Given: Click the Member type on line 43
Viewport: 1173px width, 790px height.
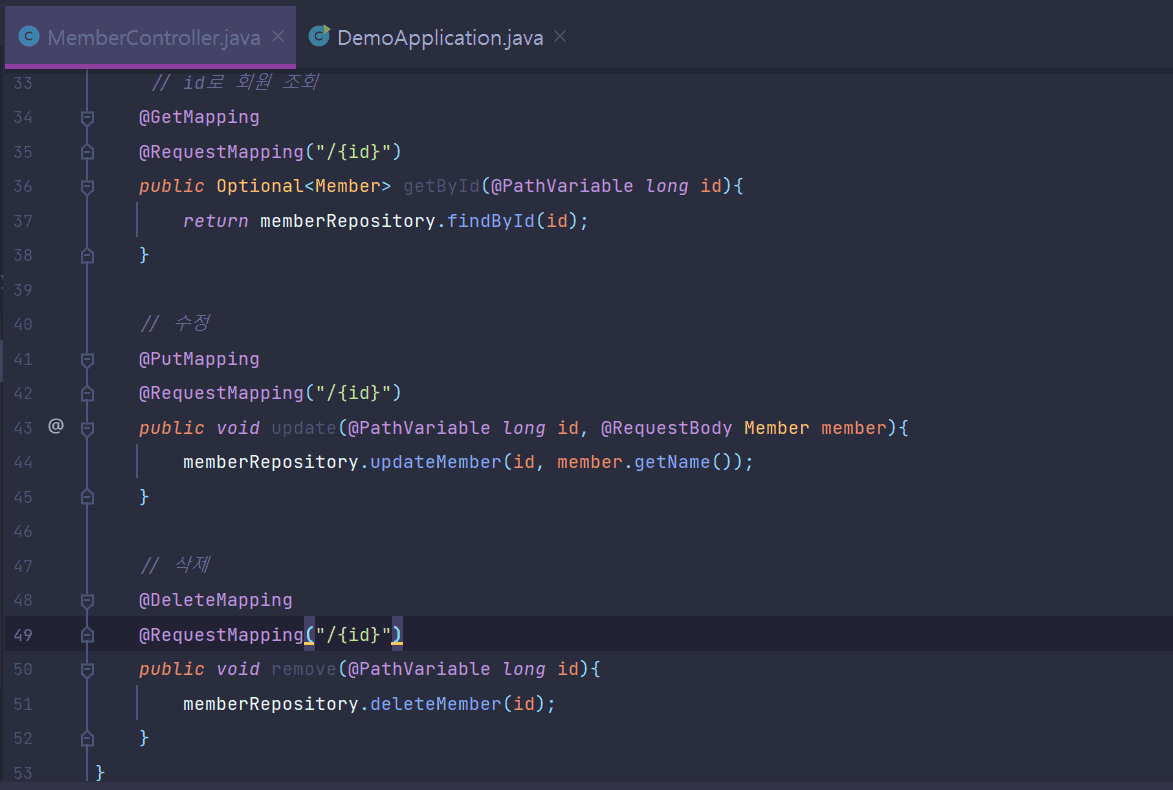Looking at the screenshot, I should (777, 428).
